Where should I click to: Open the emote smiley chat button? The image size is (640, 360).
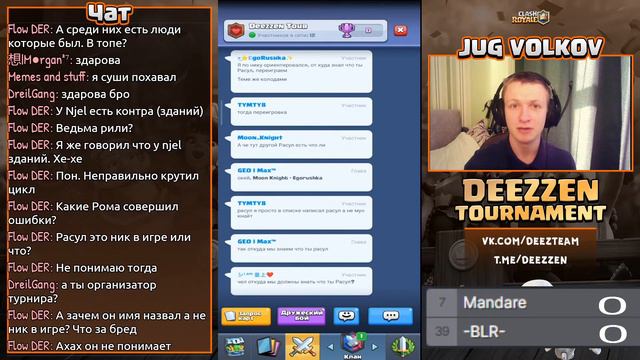pyautogui.click(x=347, y=316)
